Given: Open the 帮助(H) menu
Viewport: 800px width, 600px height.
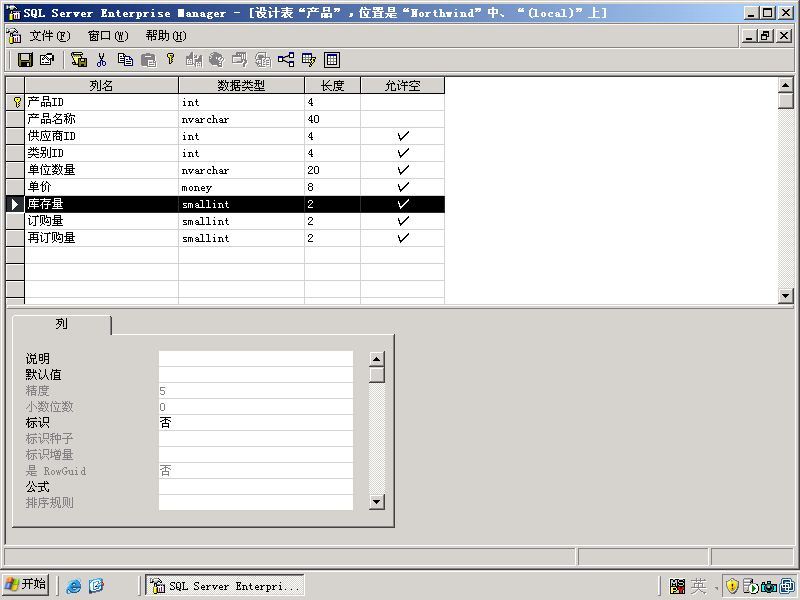Looking at the screenshot, I should coord(166,36).
